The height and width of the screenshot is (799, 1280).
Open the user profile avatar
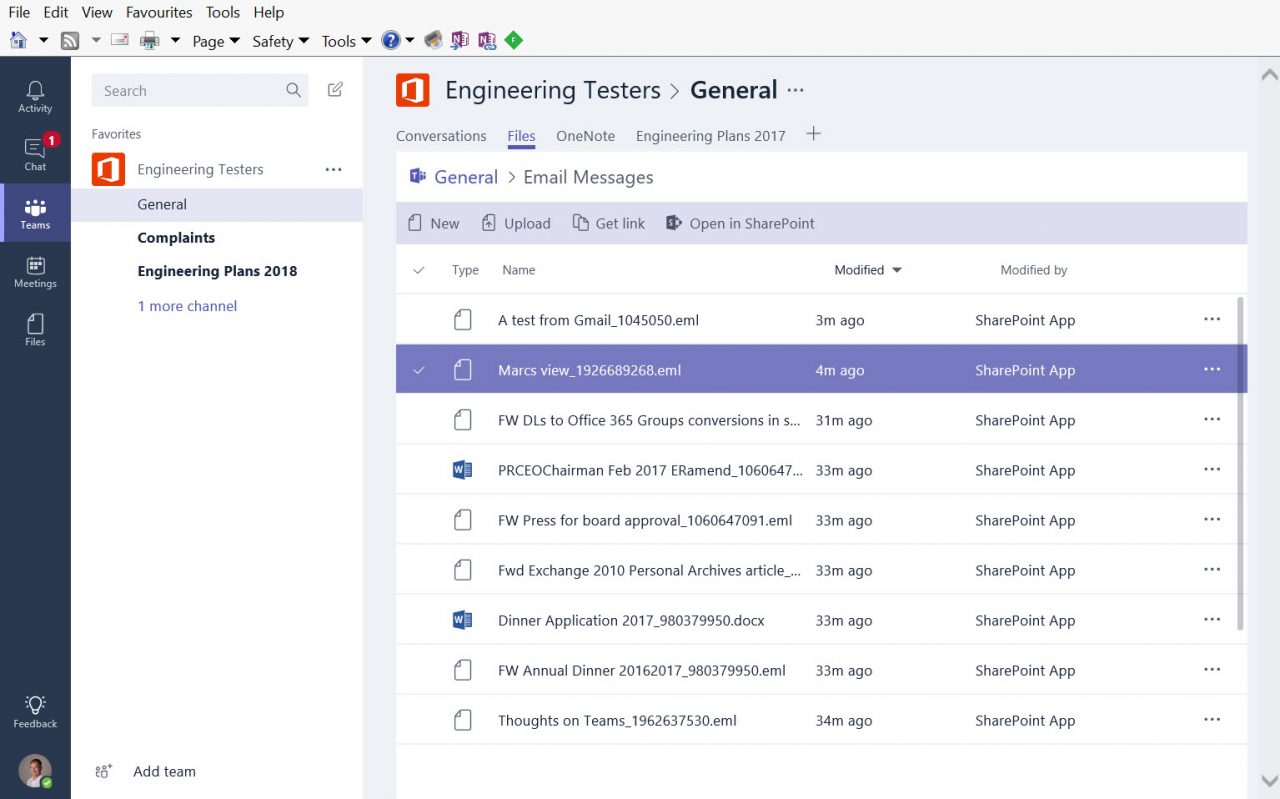(x=35, y=771)
